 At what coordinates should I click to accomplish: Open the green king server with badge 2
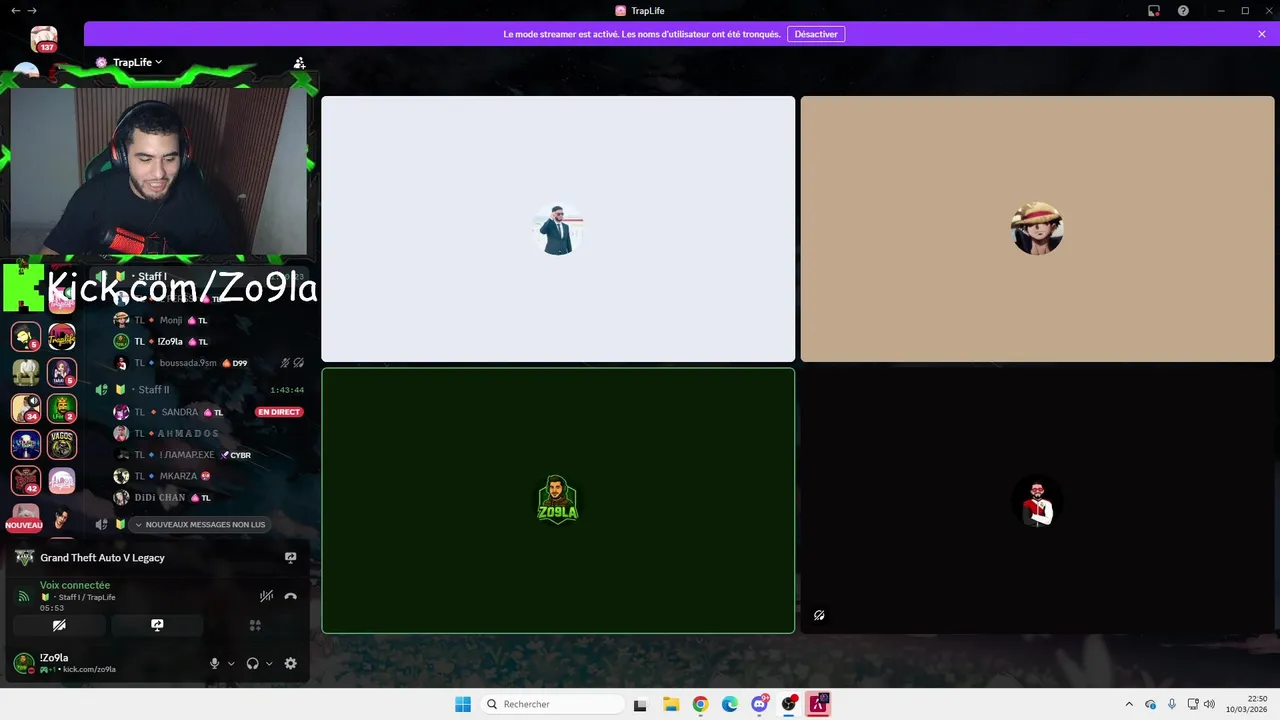point(62,408)
